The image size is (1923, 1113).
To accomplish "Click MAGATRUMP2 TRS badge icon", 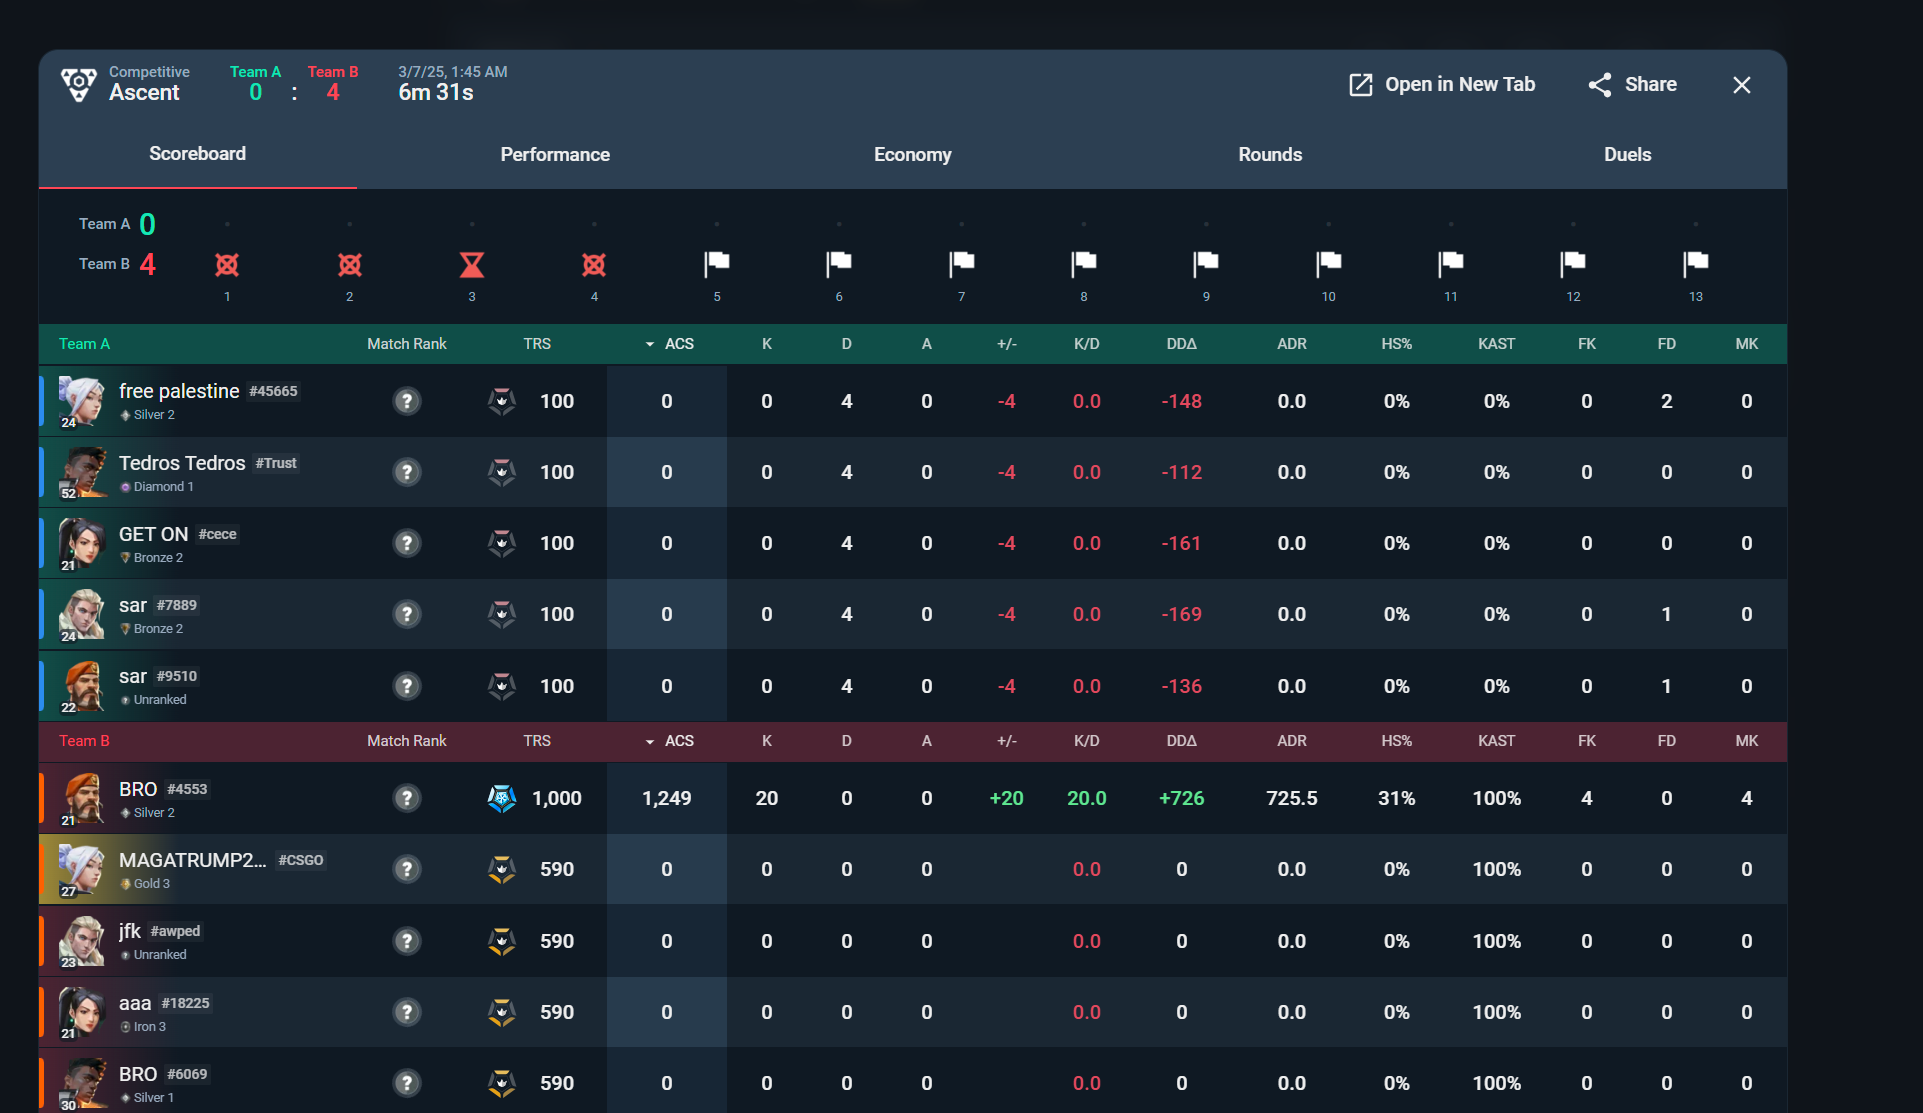I will coord(501,869).
